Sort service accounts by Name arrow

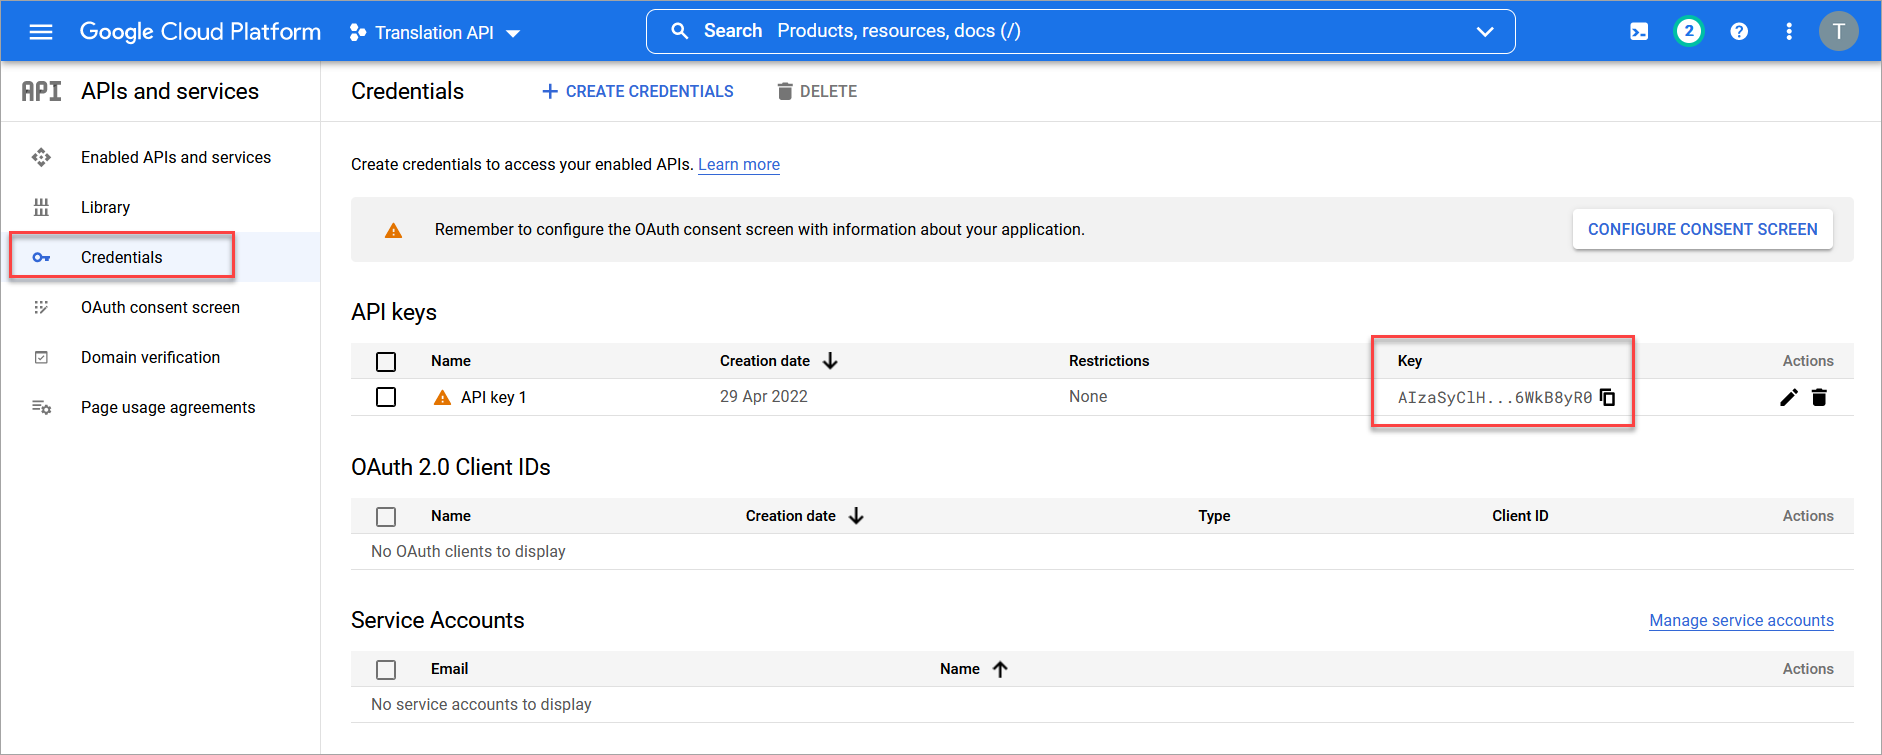tap(1000, 669)
